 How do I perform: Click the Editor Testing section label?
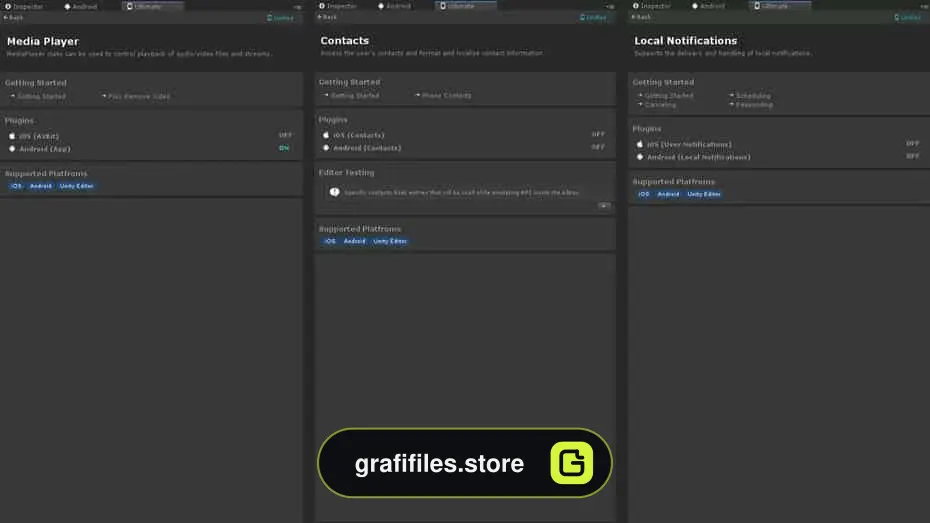click(346, 173)
